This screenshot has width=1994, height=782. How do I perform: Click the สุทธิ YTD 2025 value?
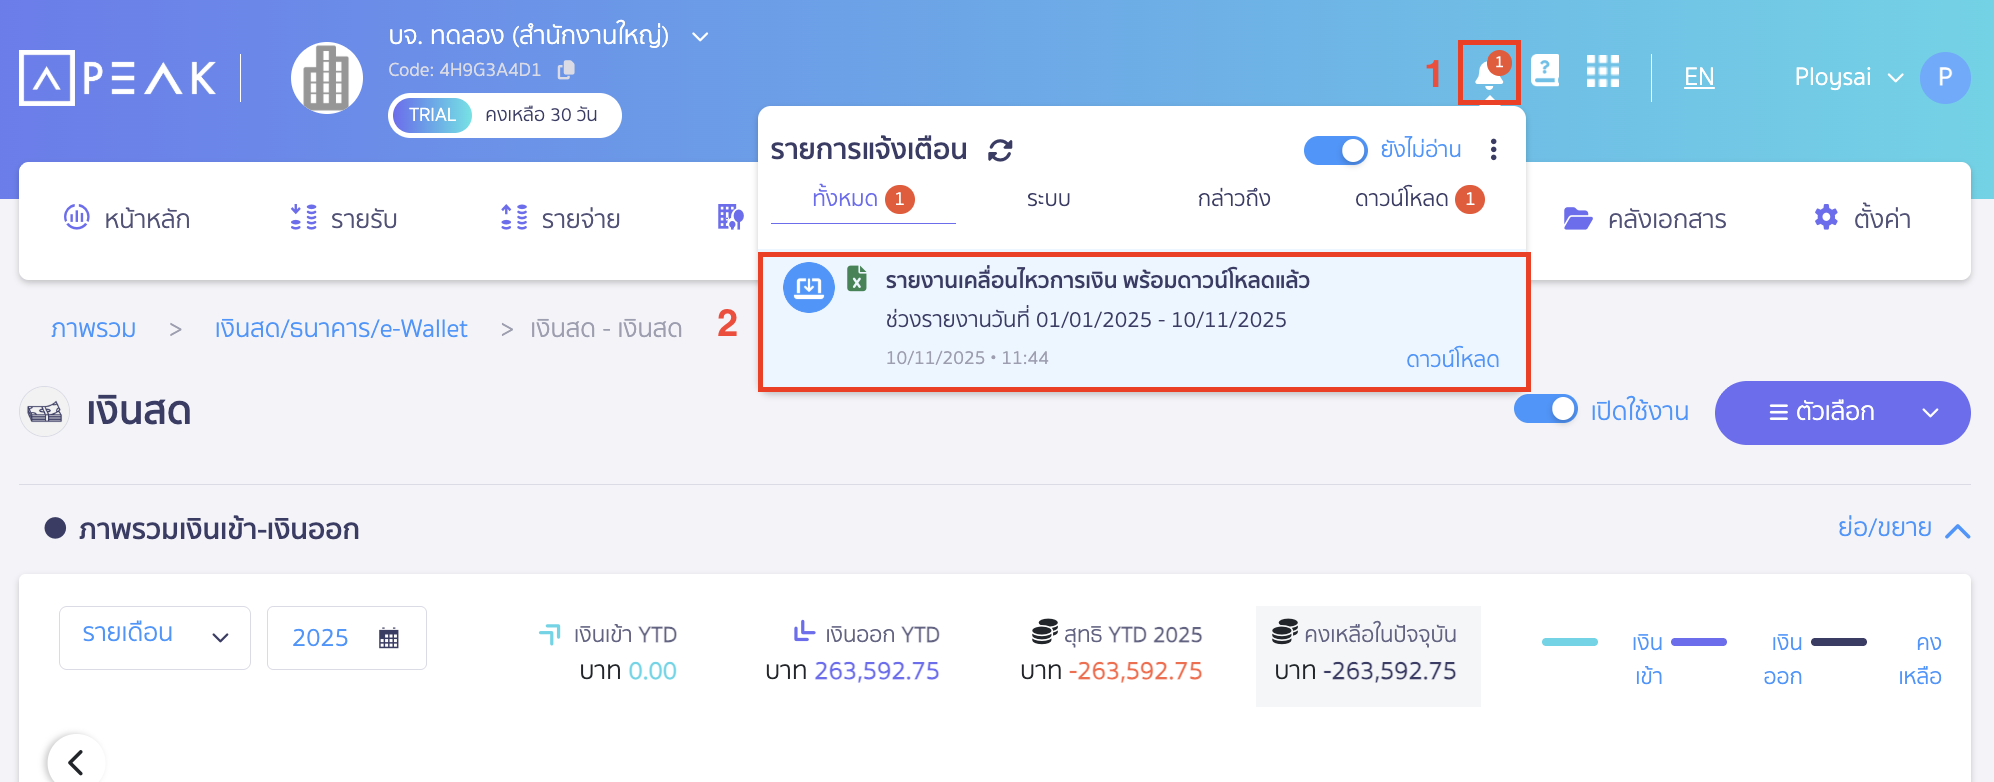point(1135,671)
